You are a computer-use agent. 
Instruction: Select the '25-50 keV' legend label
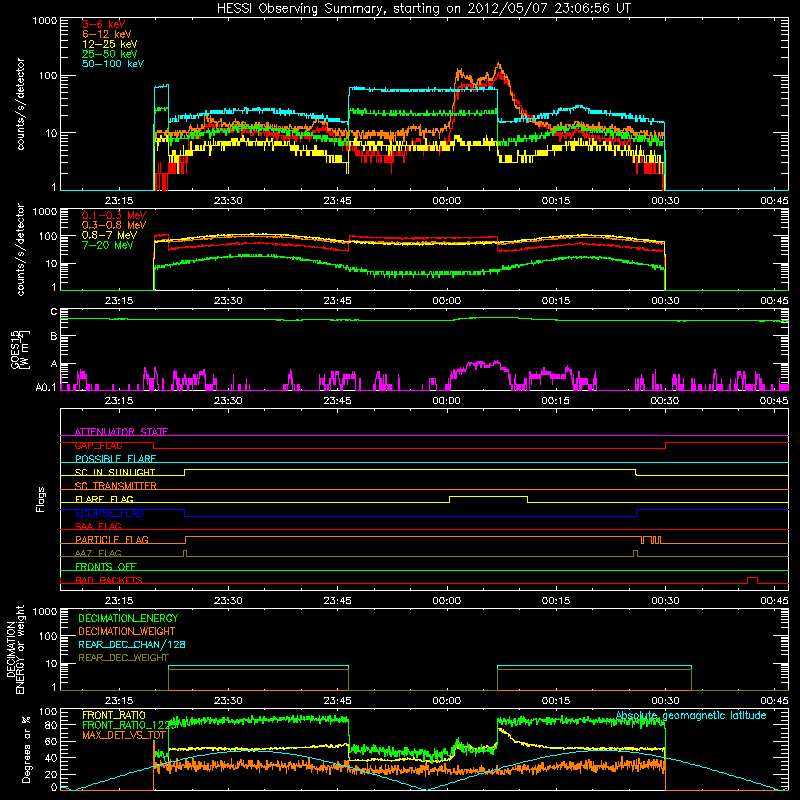[x=110, y=54]
